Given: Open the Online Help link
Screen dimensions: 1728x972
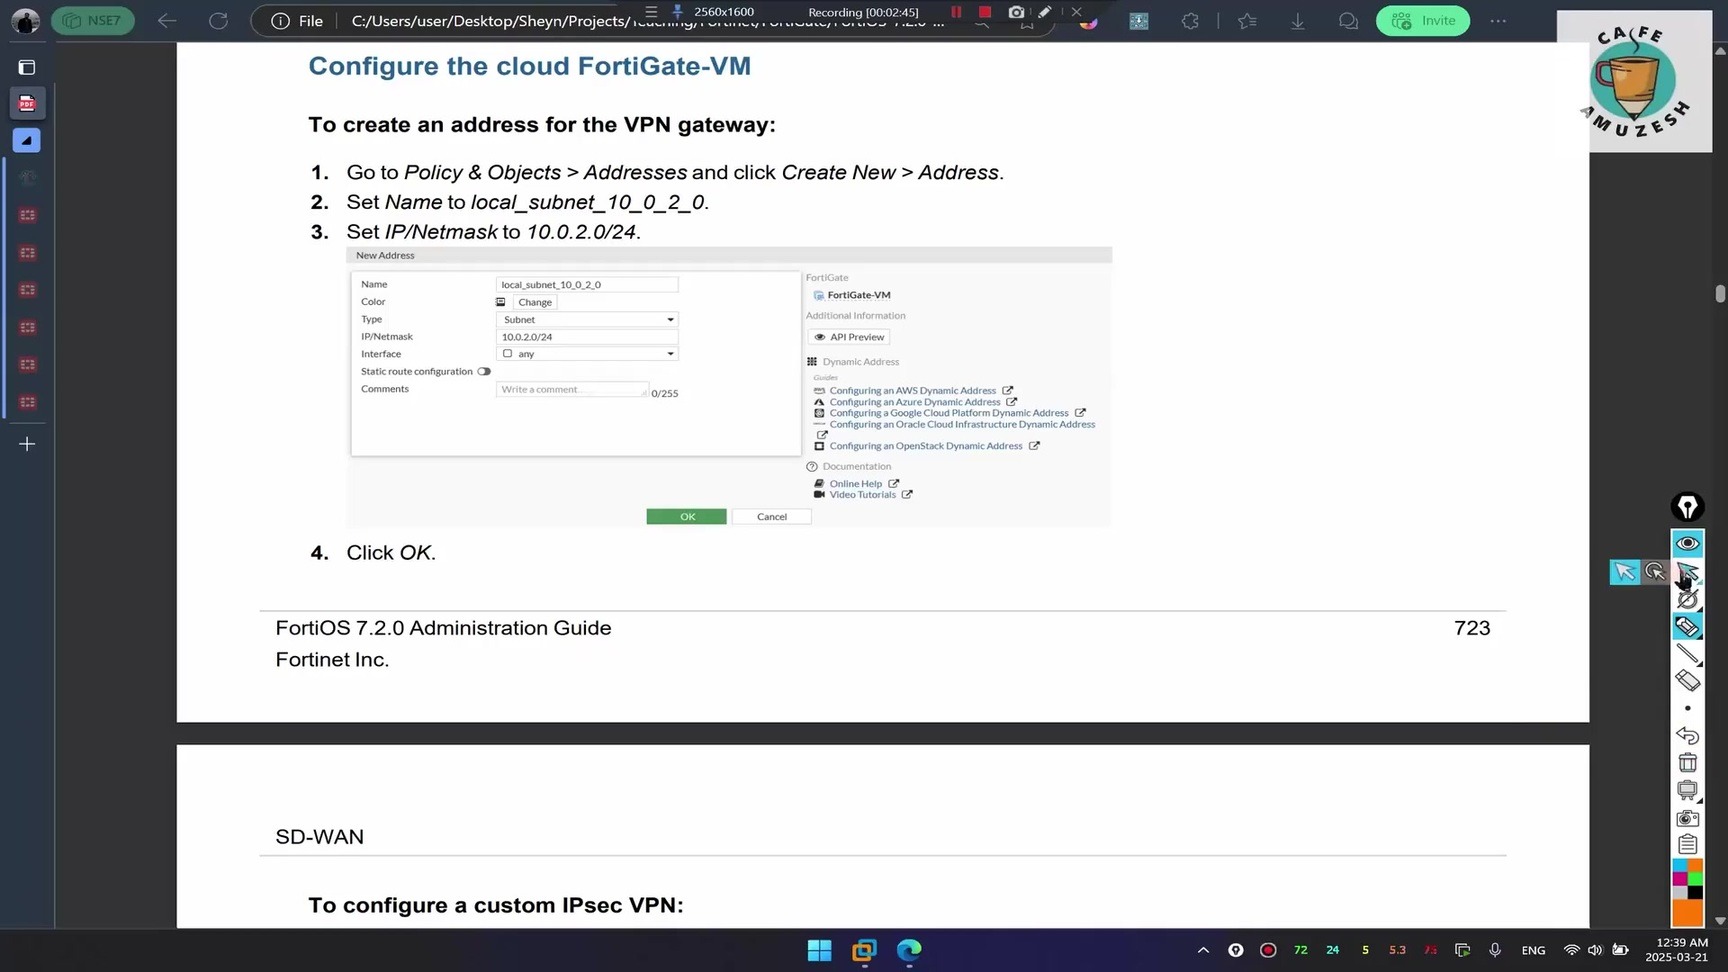Looking at the screenshot, I should [x=856, y=484].
